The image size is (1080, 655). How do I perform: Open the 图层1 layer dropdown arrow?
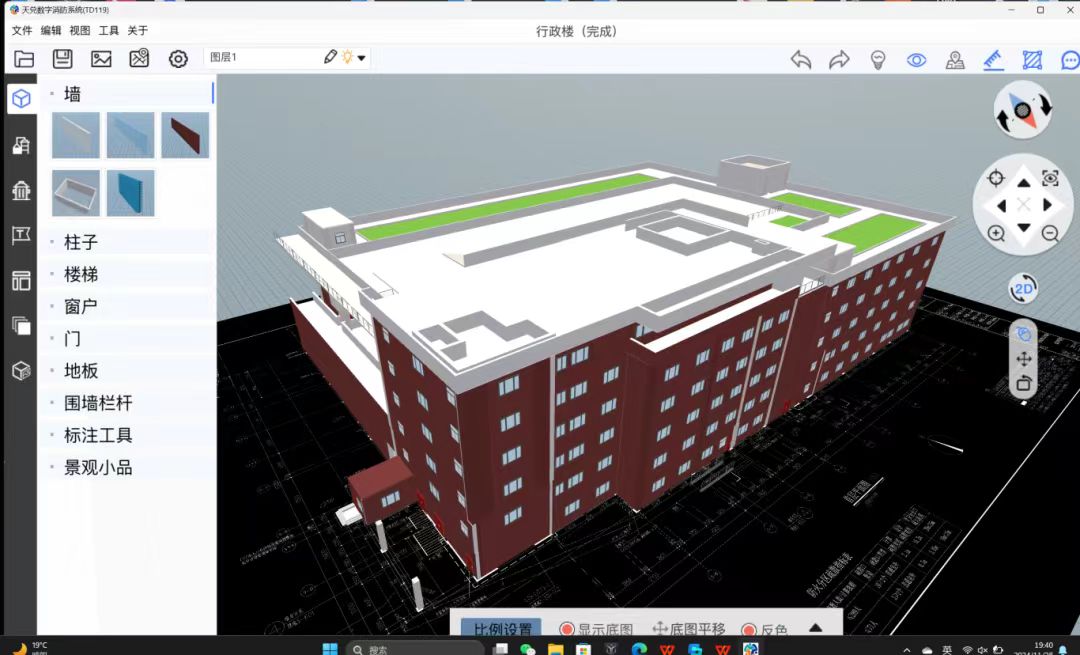coord(362,58)
